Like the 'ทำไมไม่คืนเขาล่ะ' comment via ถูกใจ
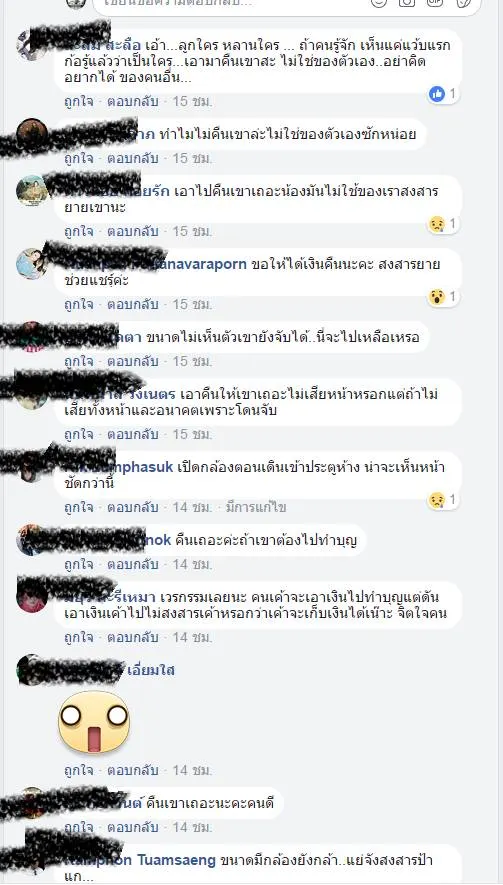Viewport: 503px width, 885px height. [x=78, y=158]
